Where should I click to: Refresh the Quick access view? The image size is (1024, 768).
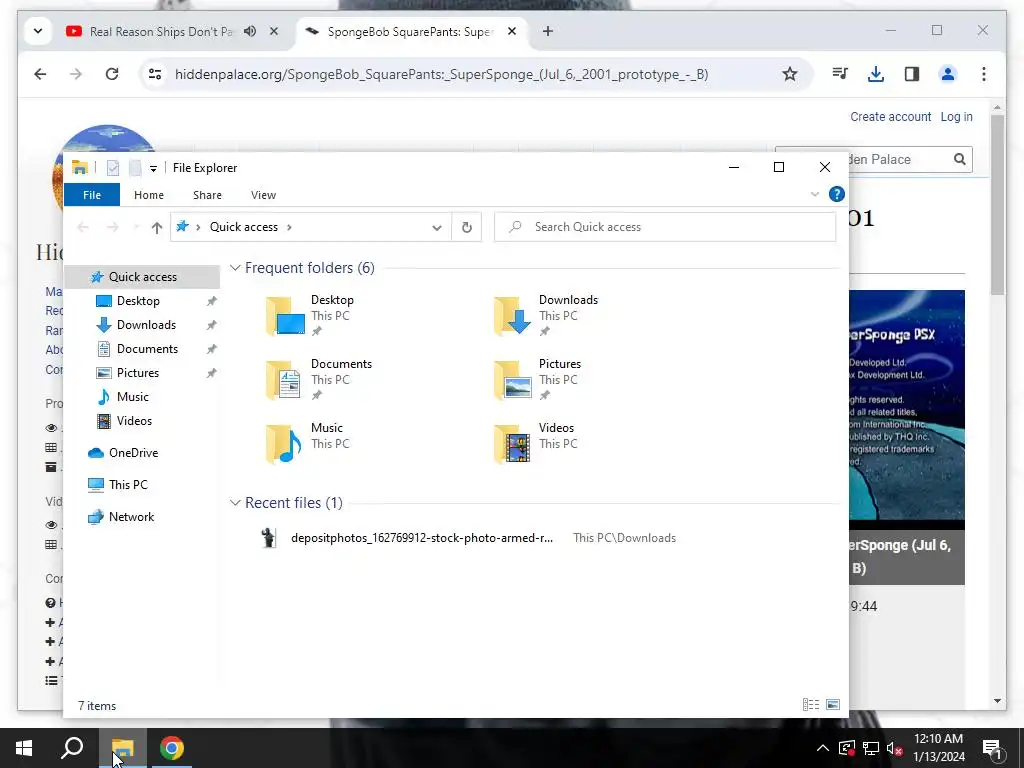tap(466, 227)
